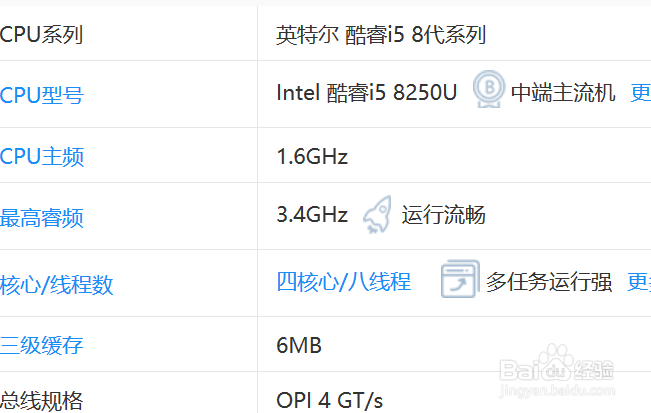Click the CPU系列 row label

tap(42, 35)
